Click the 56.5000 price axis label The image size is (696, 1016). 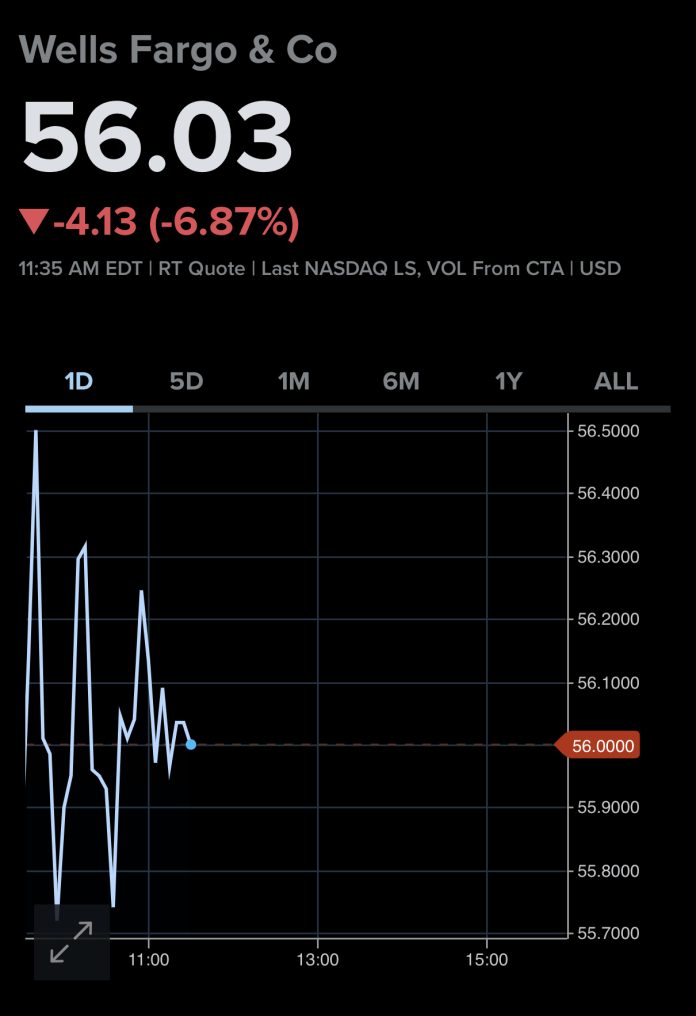pos(607,431)
